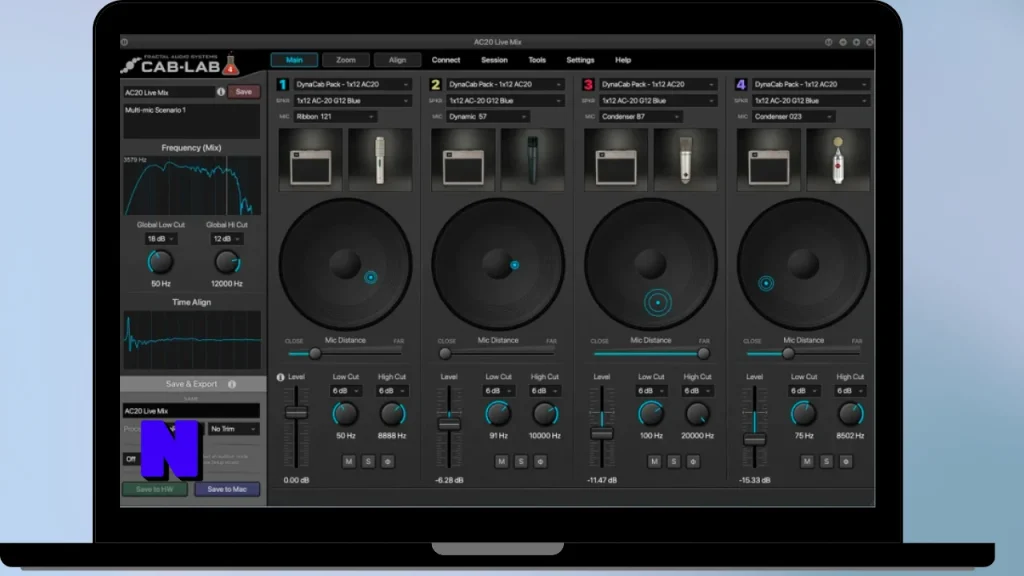The height and width of the screenshot is (576, 1024).
Task: Select channel 3 number badge
Action: pos(588,84)
